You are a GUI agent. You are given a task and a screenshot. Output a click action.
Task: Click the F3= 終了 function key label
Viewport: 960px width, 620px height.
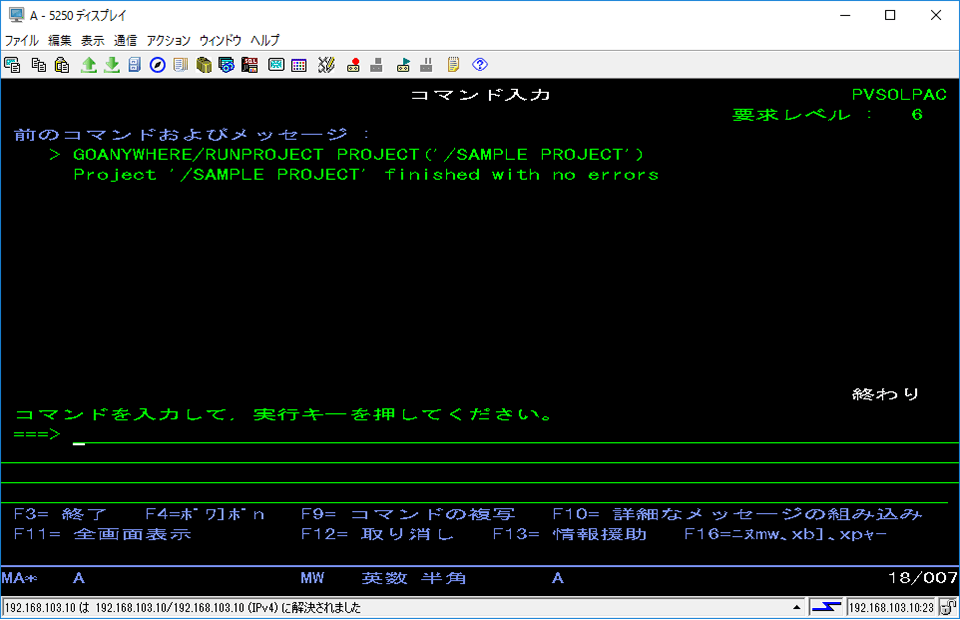tap(60, 514)
